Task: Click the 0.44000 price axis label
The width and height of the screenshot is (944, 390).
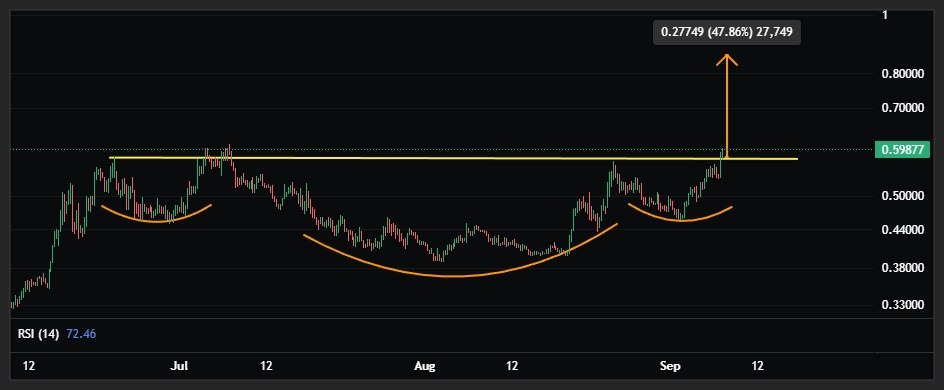Action: point(901,229)
